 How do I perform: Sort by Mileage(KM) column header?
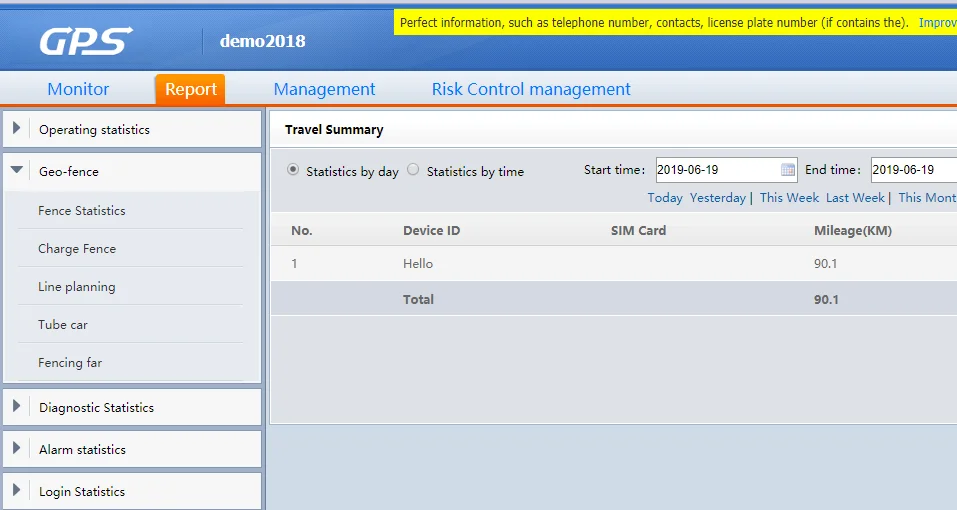click(852, 231)
